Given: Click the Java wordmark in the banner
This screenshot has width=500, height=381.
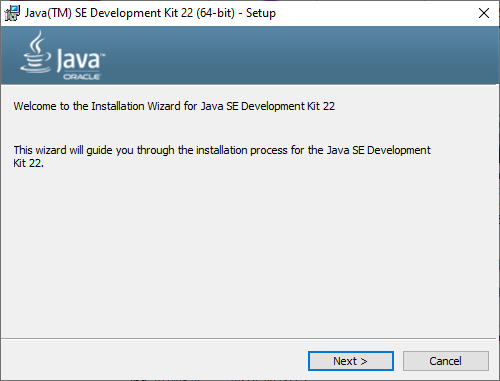Looking at the screenshot, I should click(78, 59).
